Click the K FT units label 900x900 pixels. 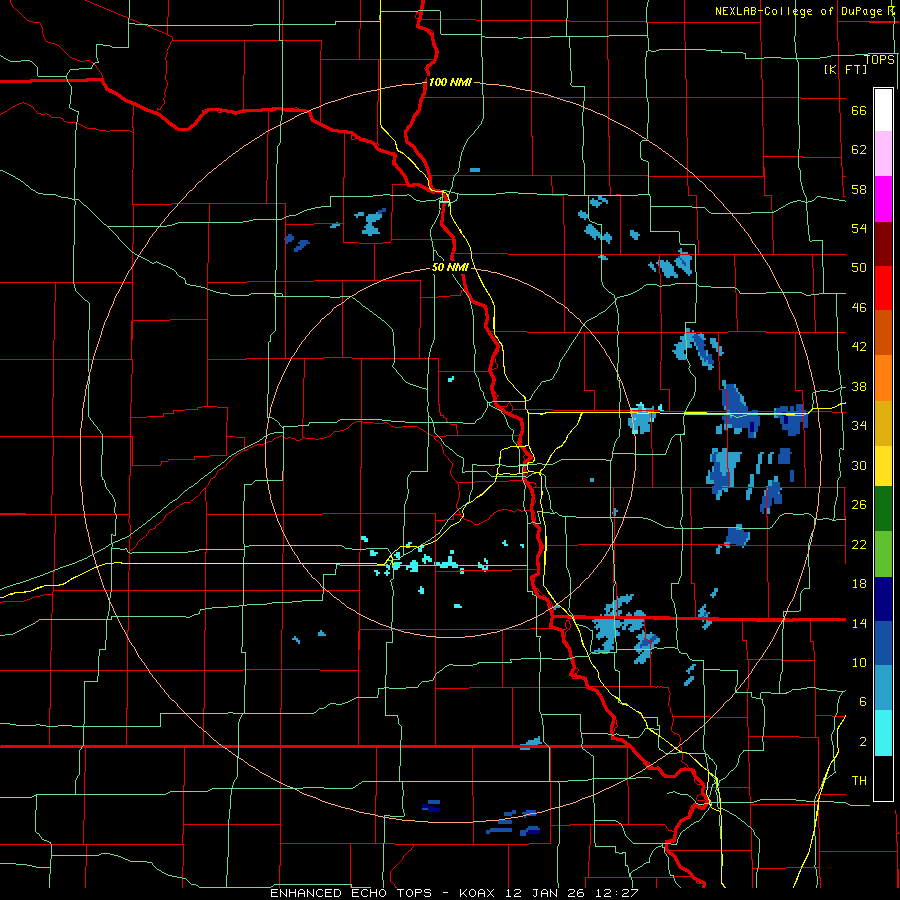click(x=845, y=69)
